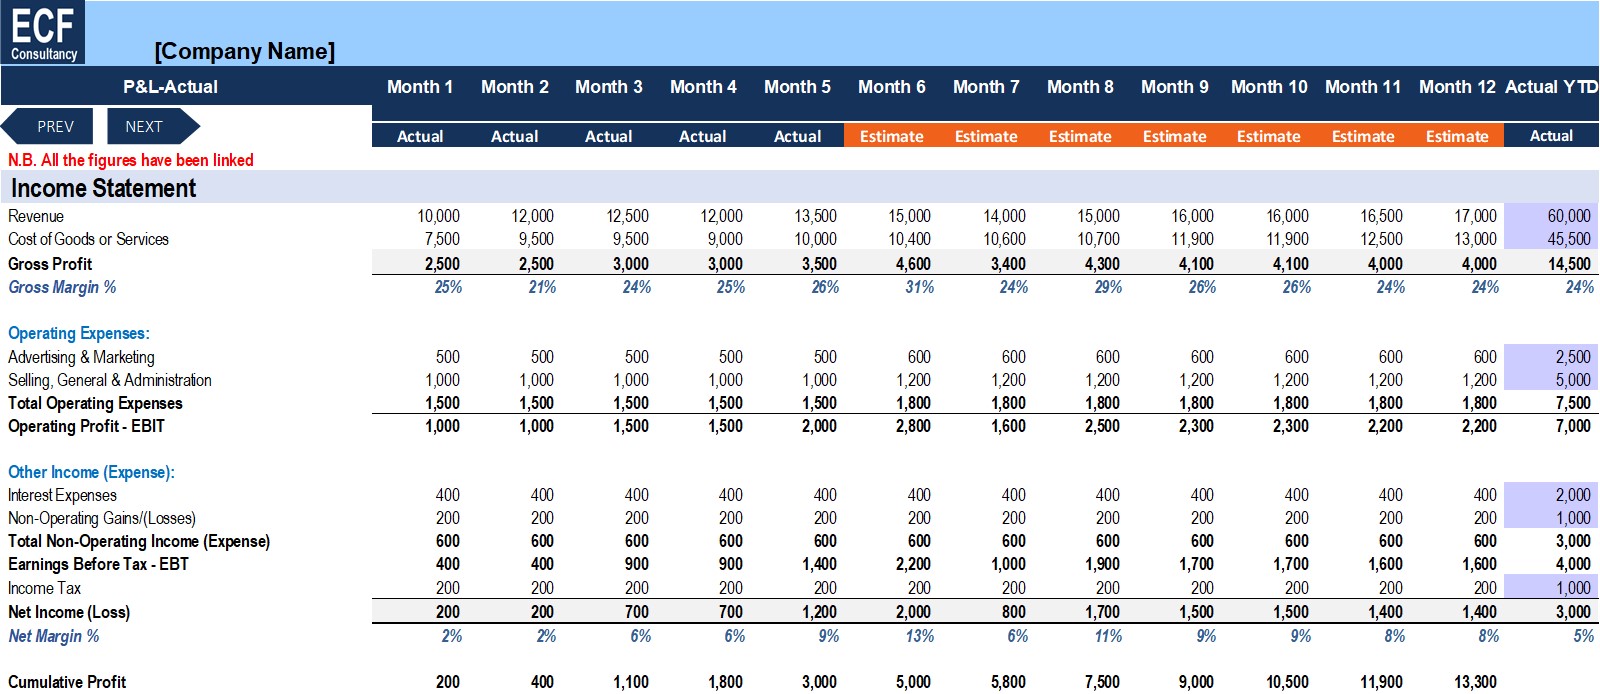
Task: Select Month 3 Cumulative Profit 1,100
Action: [x=630, y=682]
